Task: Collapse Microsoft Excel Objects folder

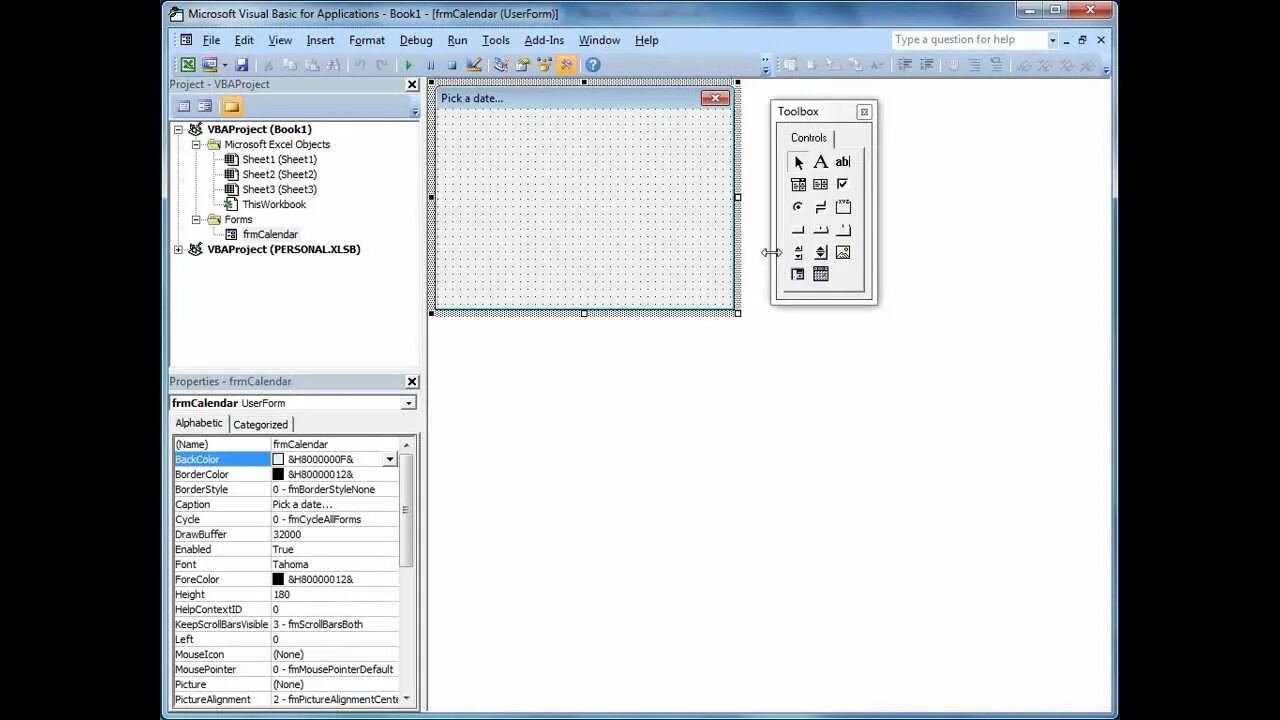Action: (x=197, y=144)
